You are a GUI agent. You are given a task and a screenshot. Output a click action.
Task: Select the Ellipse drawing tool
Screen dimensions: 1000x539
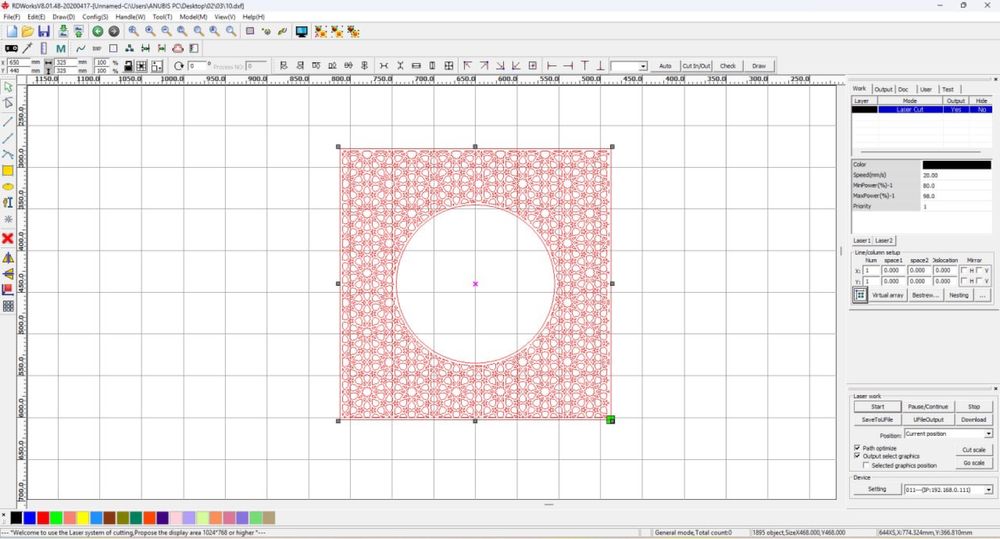click(8, 186)
